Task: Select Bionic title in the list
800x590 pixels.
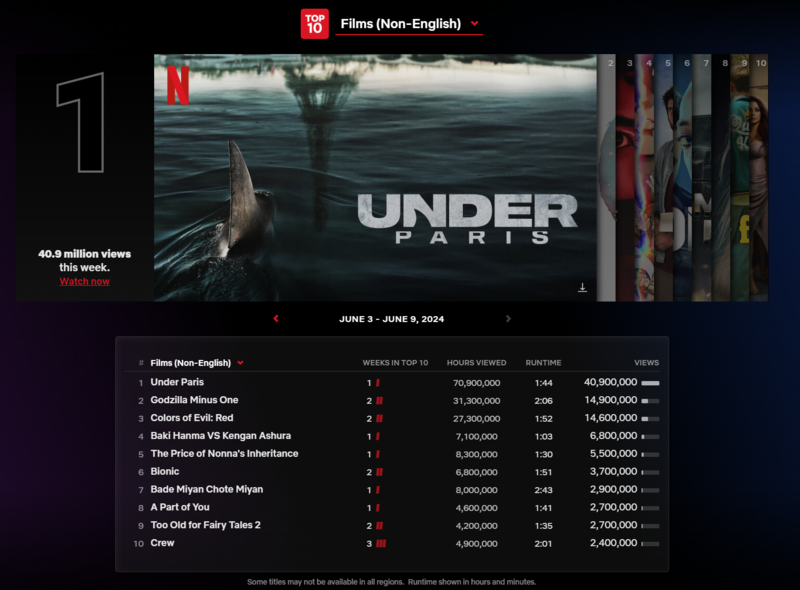Action: (x=165, y=472)
